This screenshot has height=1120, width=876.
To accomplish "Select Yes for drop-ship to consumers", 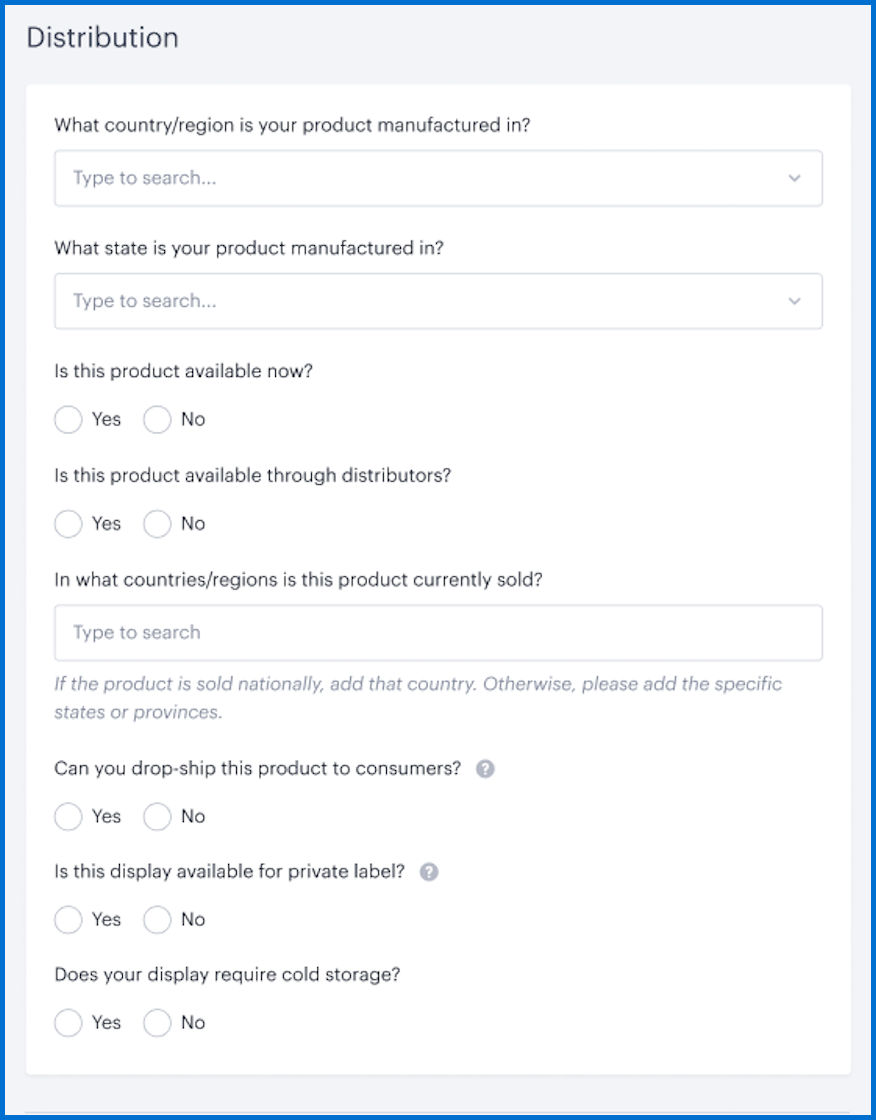I will click(68, 816).
